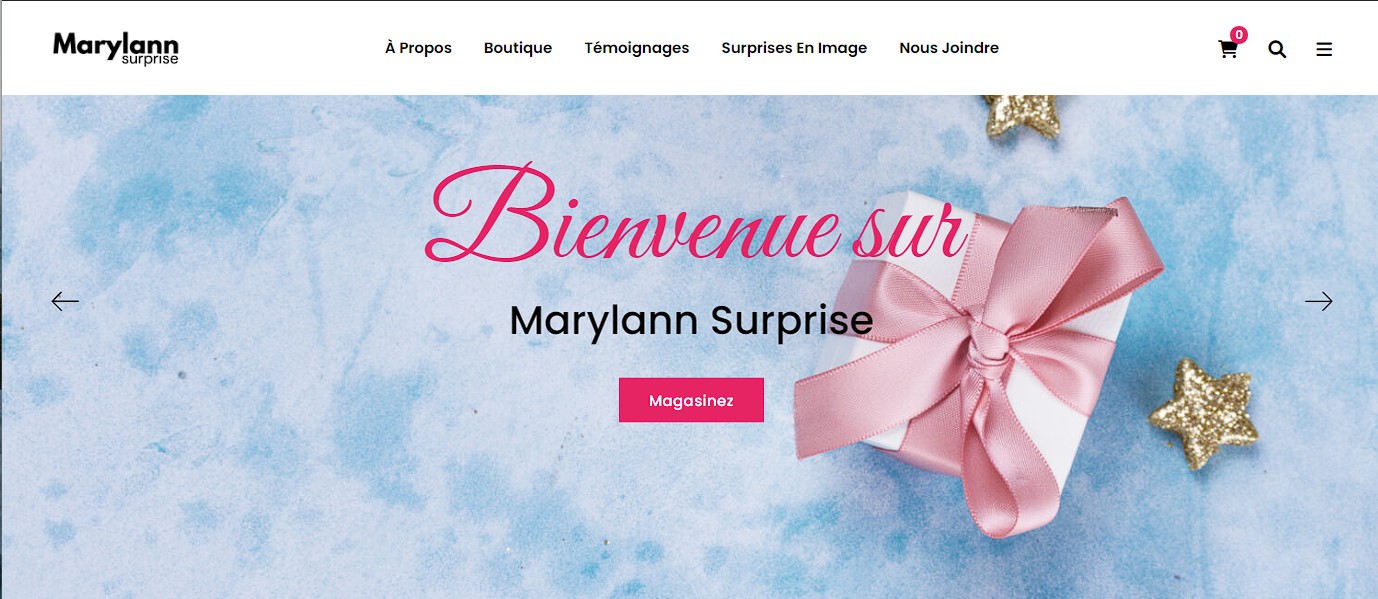
Task: Advance to next slide with right arrow
Action: [x=1319, y=301]
